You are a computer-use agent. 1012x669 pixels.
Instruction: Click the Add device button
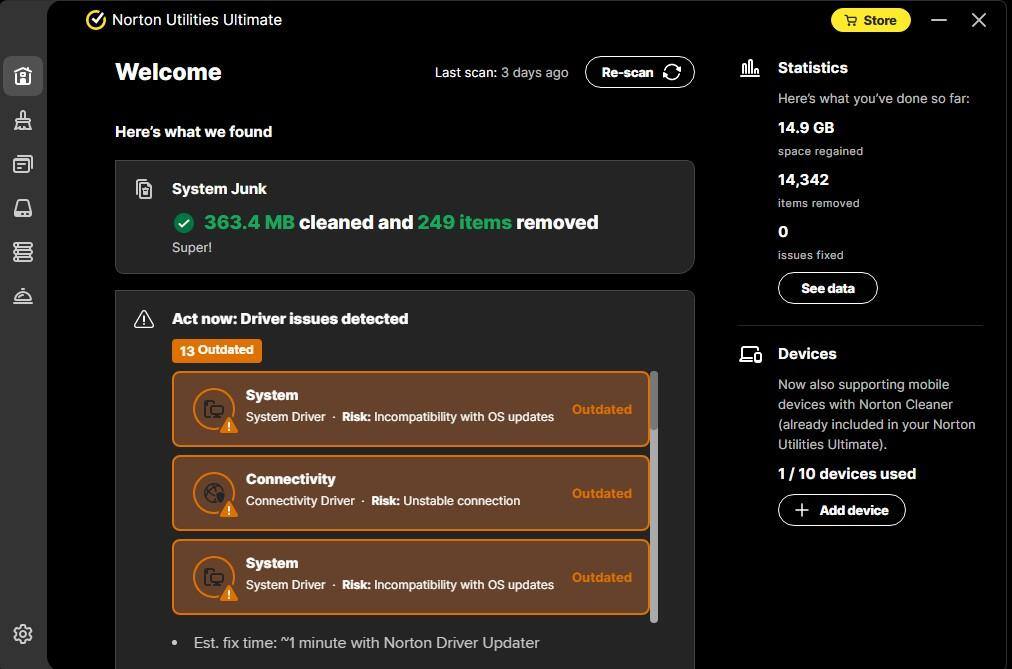point(841,510)
